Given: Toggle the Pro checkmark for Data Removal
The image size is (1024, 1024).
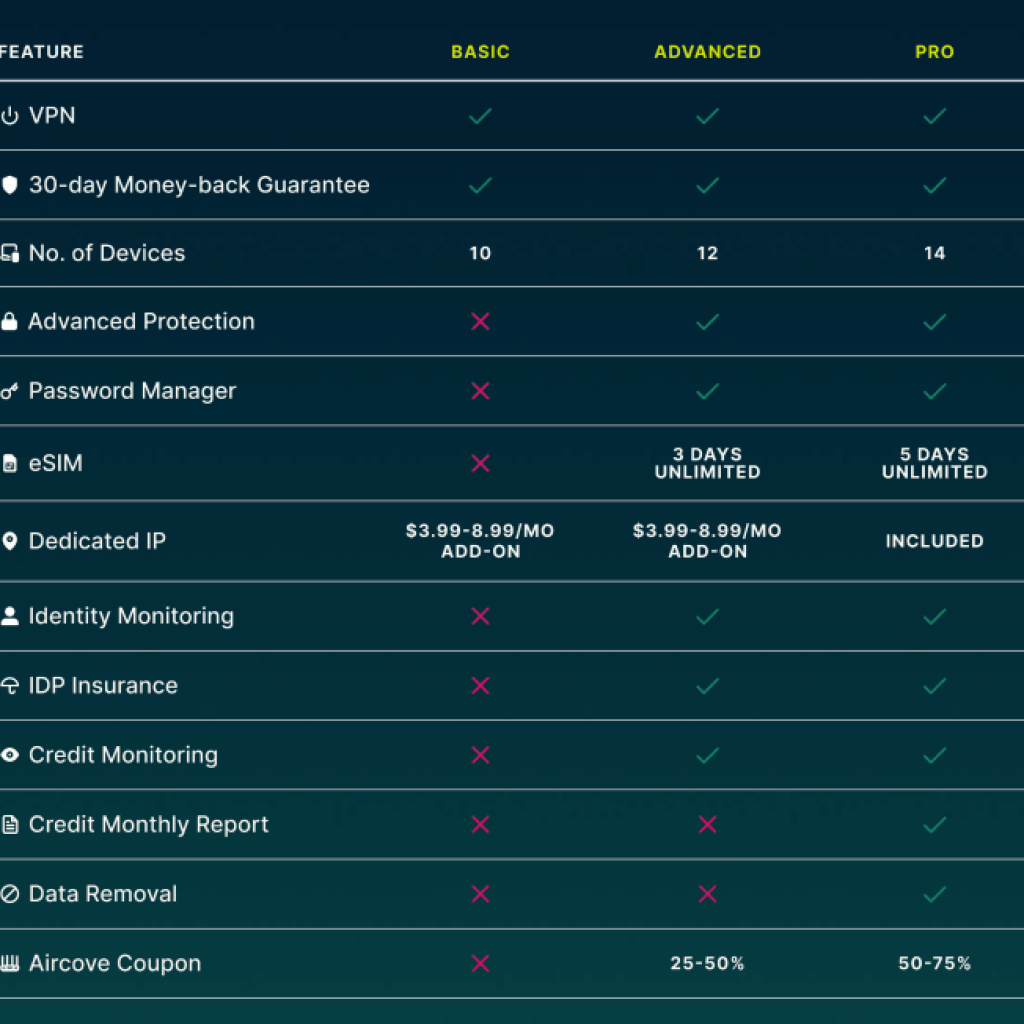Looking at the screenshot, I should click(x=935, y=894).
